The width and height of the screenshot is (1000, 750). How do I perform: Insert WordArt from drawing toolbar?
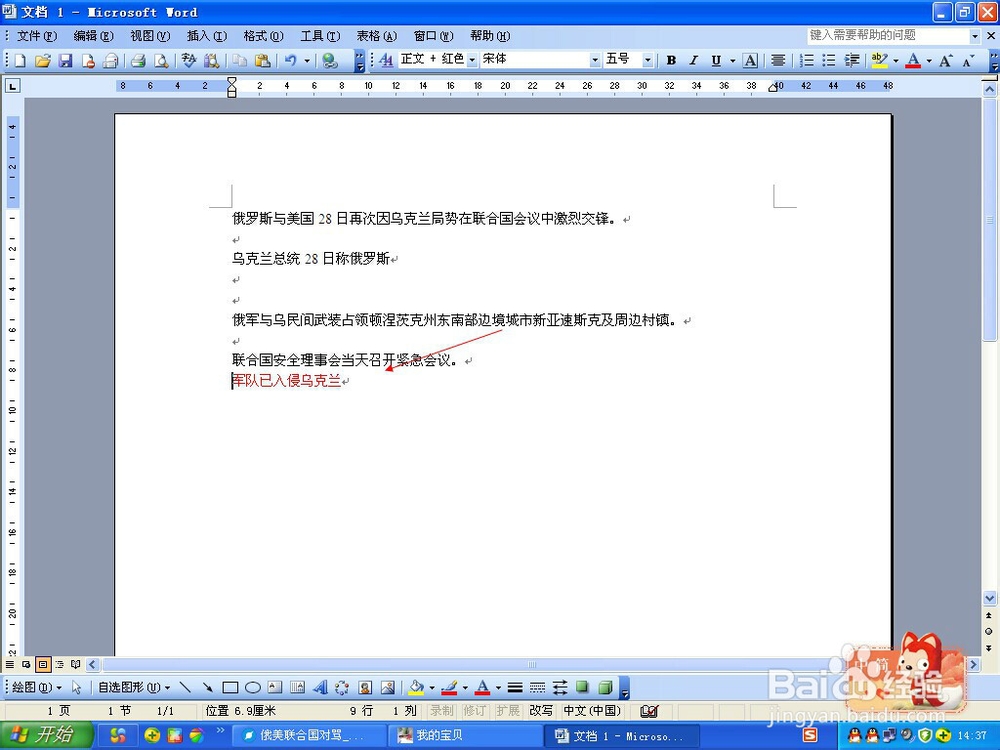tap(320, 688)
